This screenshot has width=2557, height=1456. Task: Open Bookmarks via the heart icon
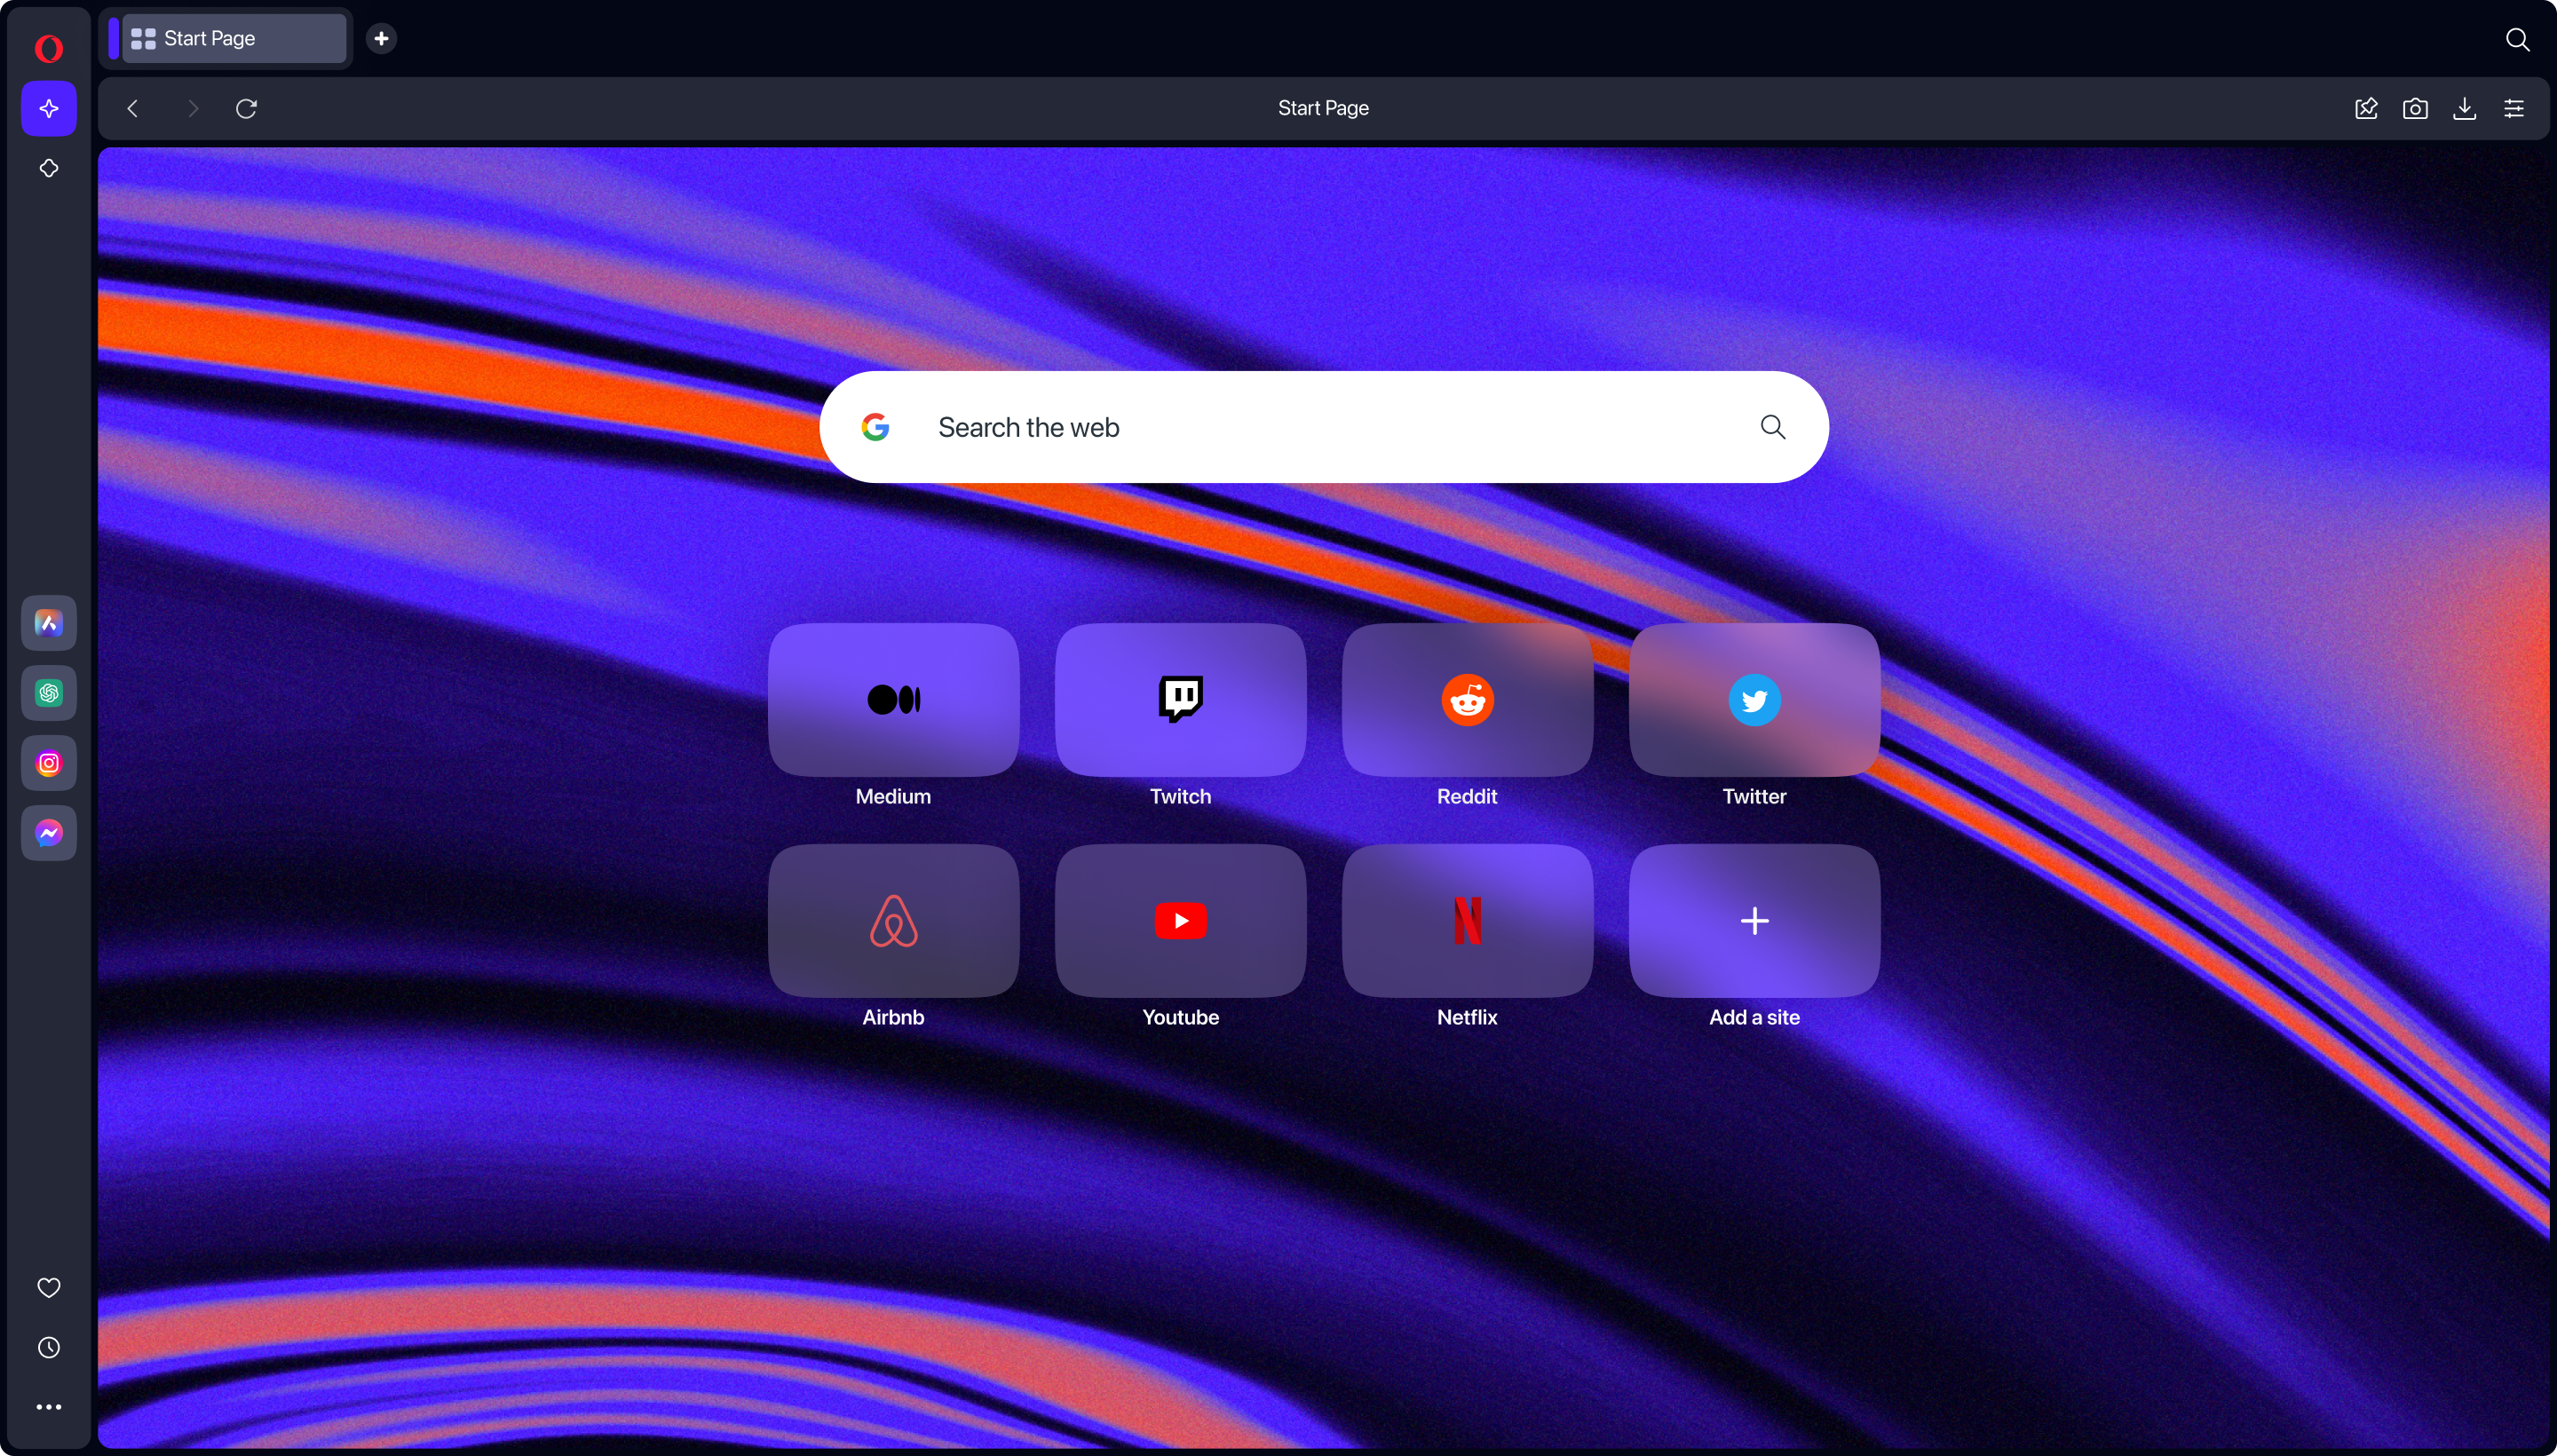tap(47, 1287)
